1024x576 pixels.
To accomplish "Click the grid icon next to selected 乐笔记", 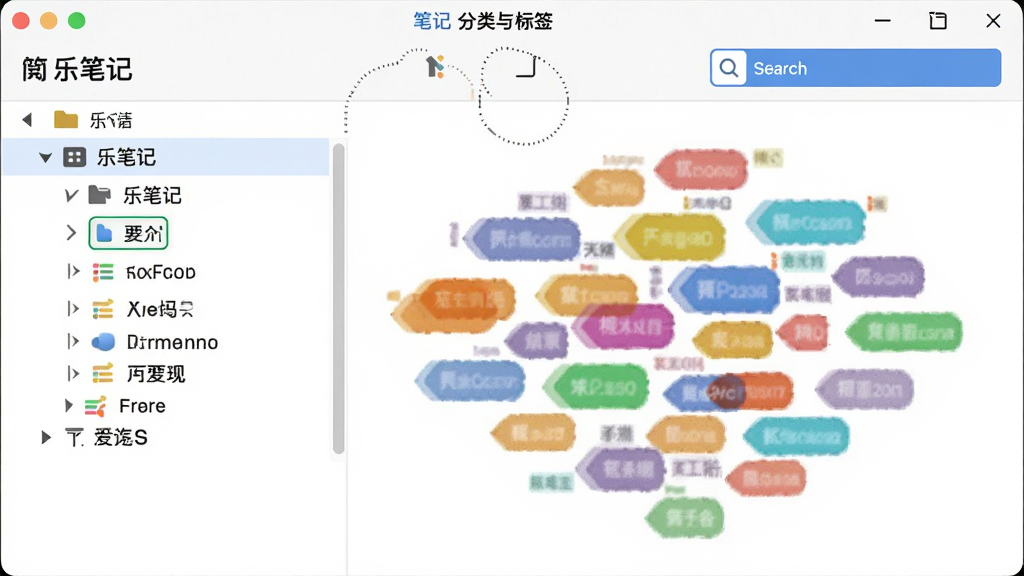I will coord(74,157).
